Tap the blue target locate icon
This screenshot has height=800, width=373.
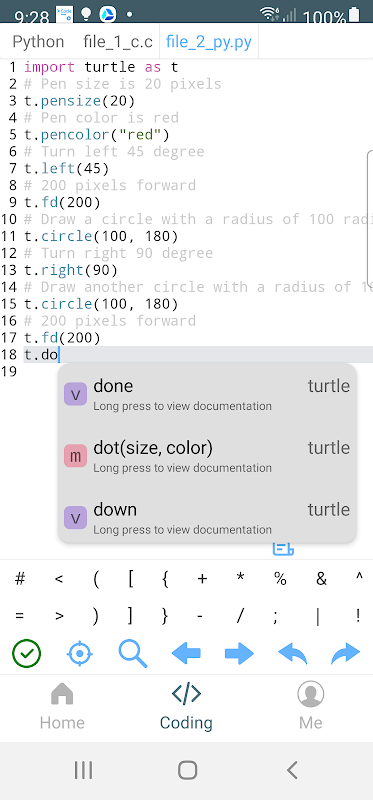click(x=80, y=653)
